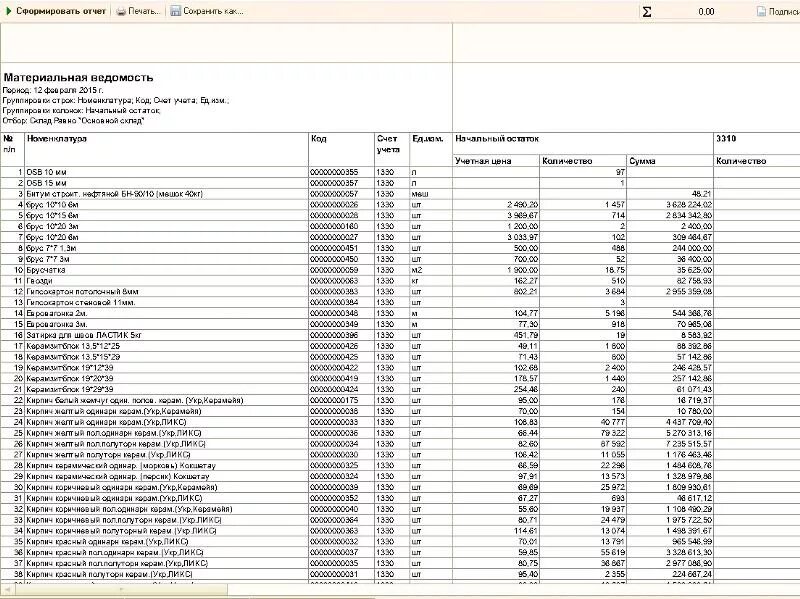Select Брус 7*7 1,3м cell

point(166,248)
